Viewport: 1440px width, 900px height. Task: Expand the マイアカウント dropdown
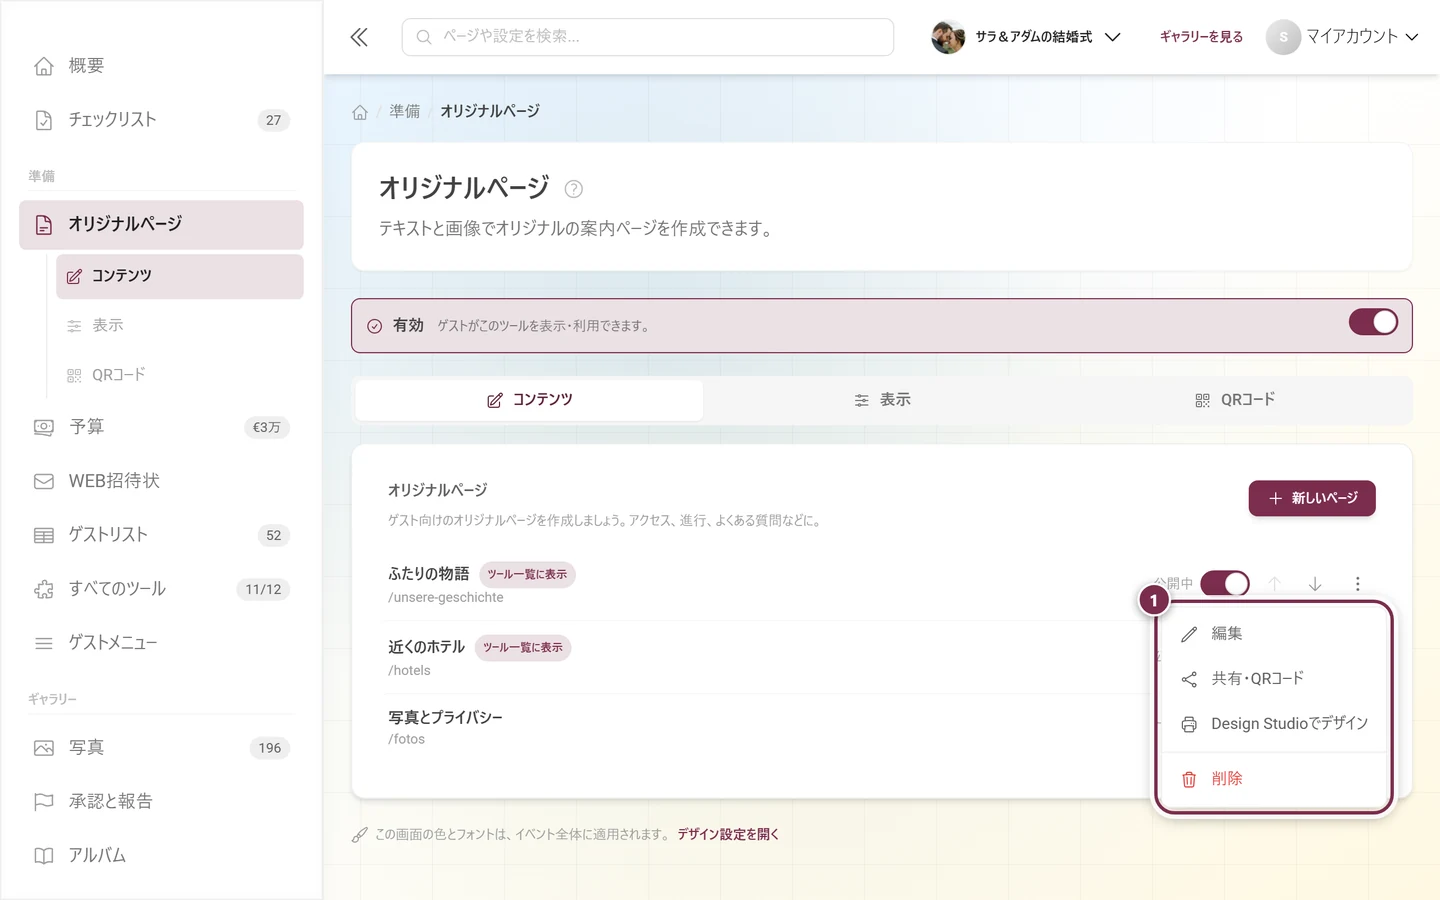[1342, 37]
